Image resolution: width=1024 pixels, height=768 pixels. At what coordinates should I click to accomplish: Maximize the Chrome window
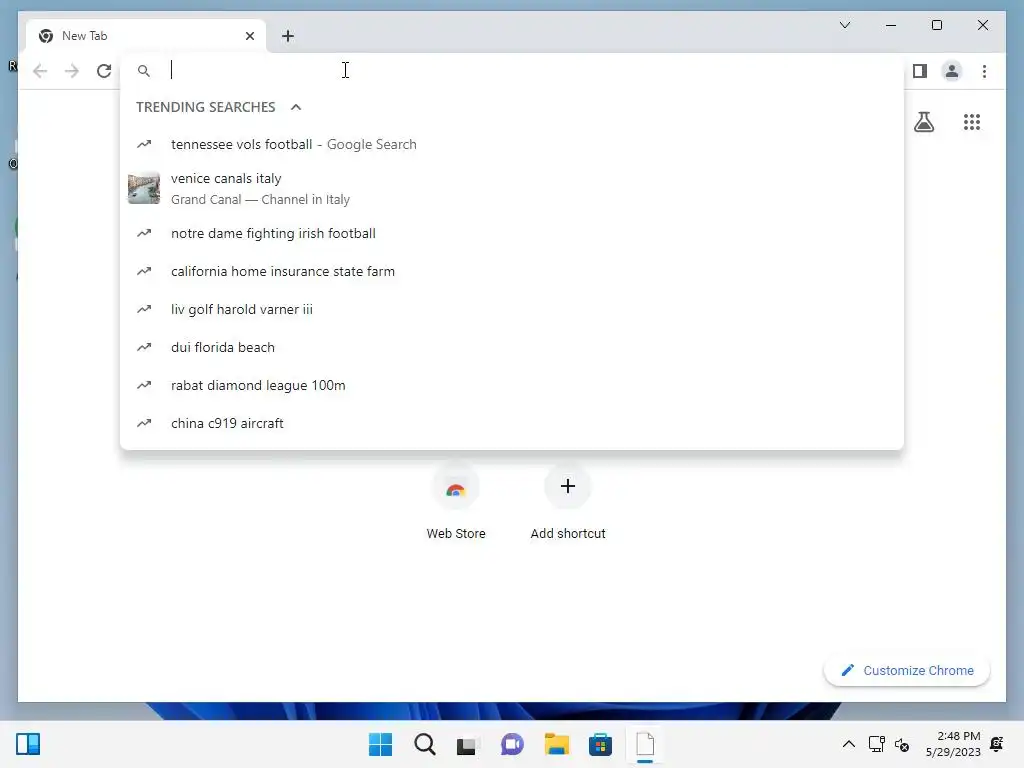[936, 25]
